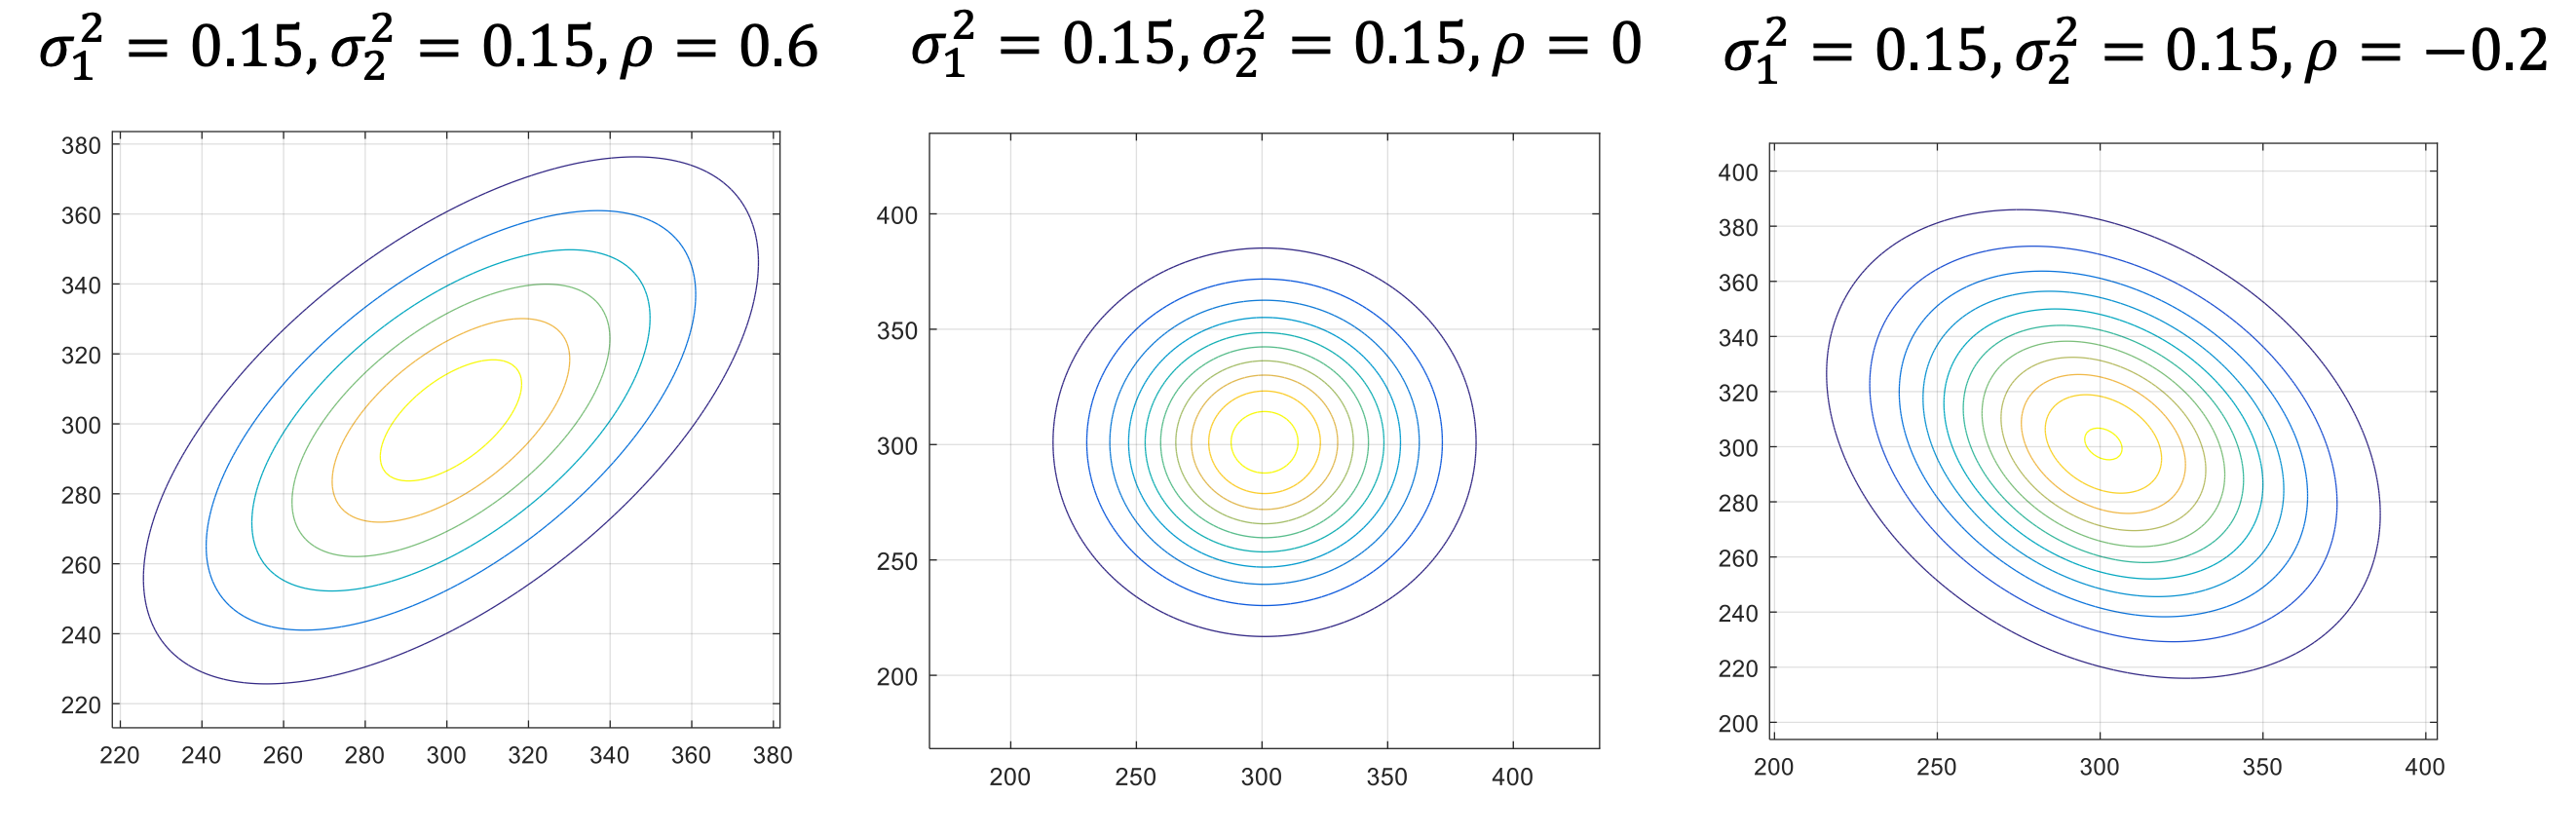This screenshot has width=2576, height=835.
Task: Select the outermost dark contour in middle plot
Action: click(1475, 442)
